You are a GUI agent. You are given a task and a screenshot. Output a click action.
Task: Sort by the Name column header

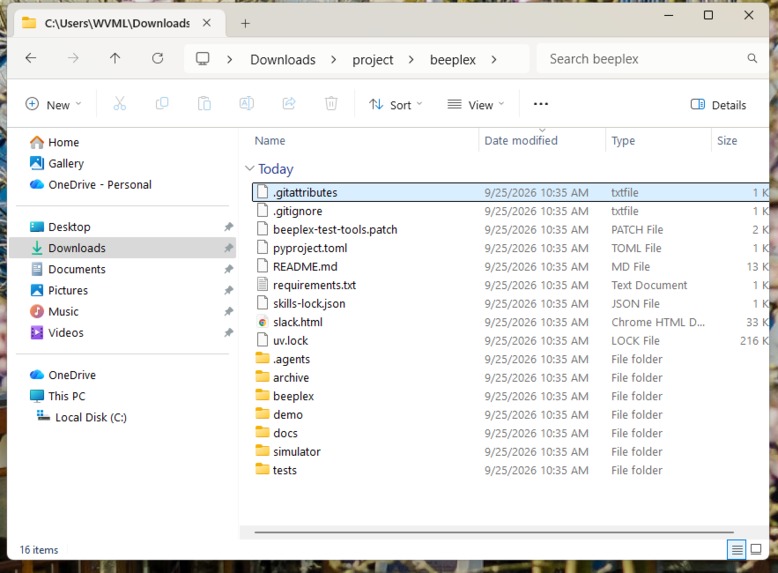tap(270, 140)
